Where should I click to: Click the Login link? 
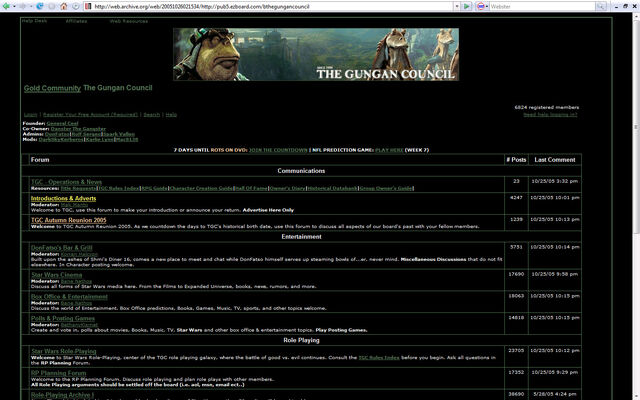click(31, 115)
